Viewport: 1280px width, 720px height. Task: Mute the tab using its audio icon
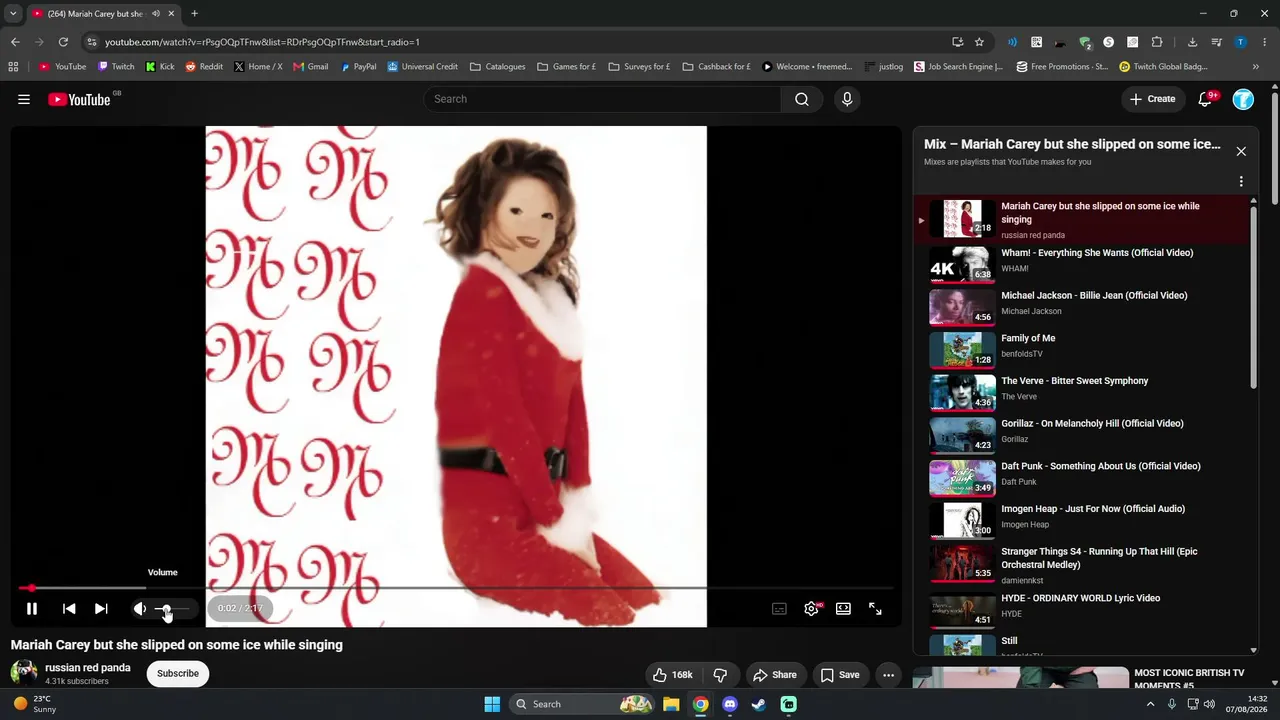pyautogui.click(x=156, y=14)
